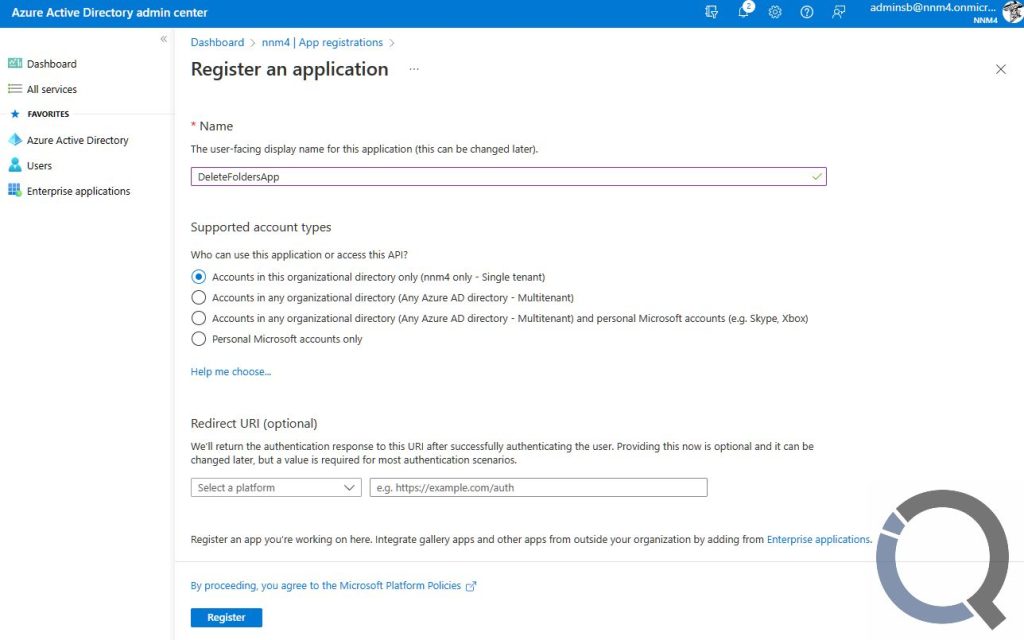Image resolution: width=1024 pixels, height=640 pixels.
Task: Click the Users person icon
Action: click(x=15, y=165)
